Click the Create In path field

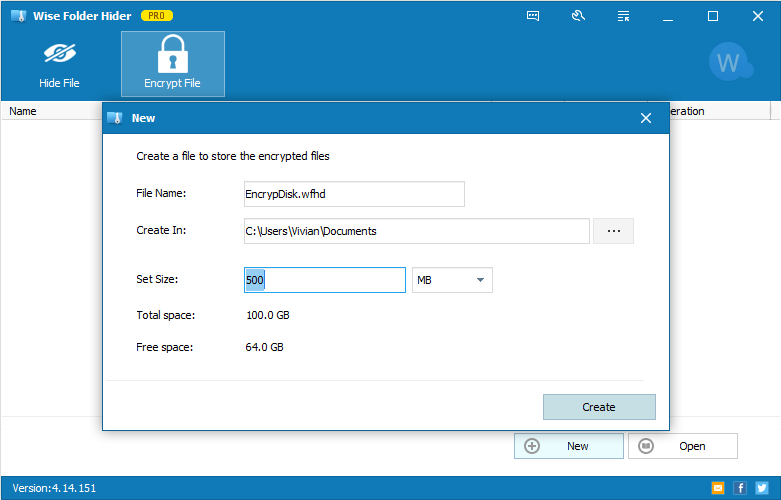click(417, 231)
